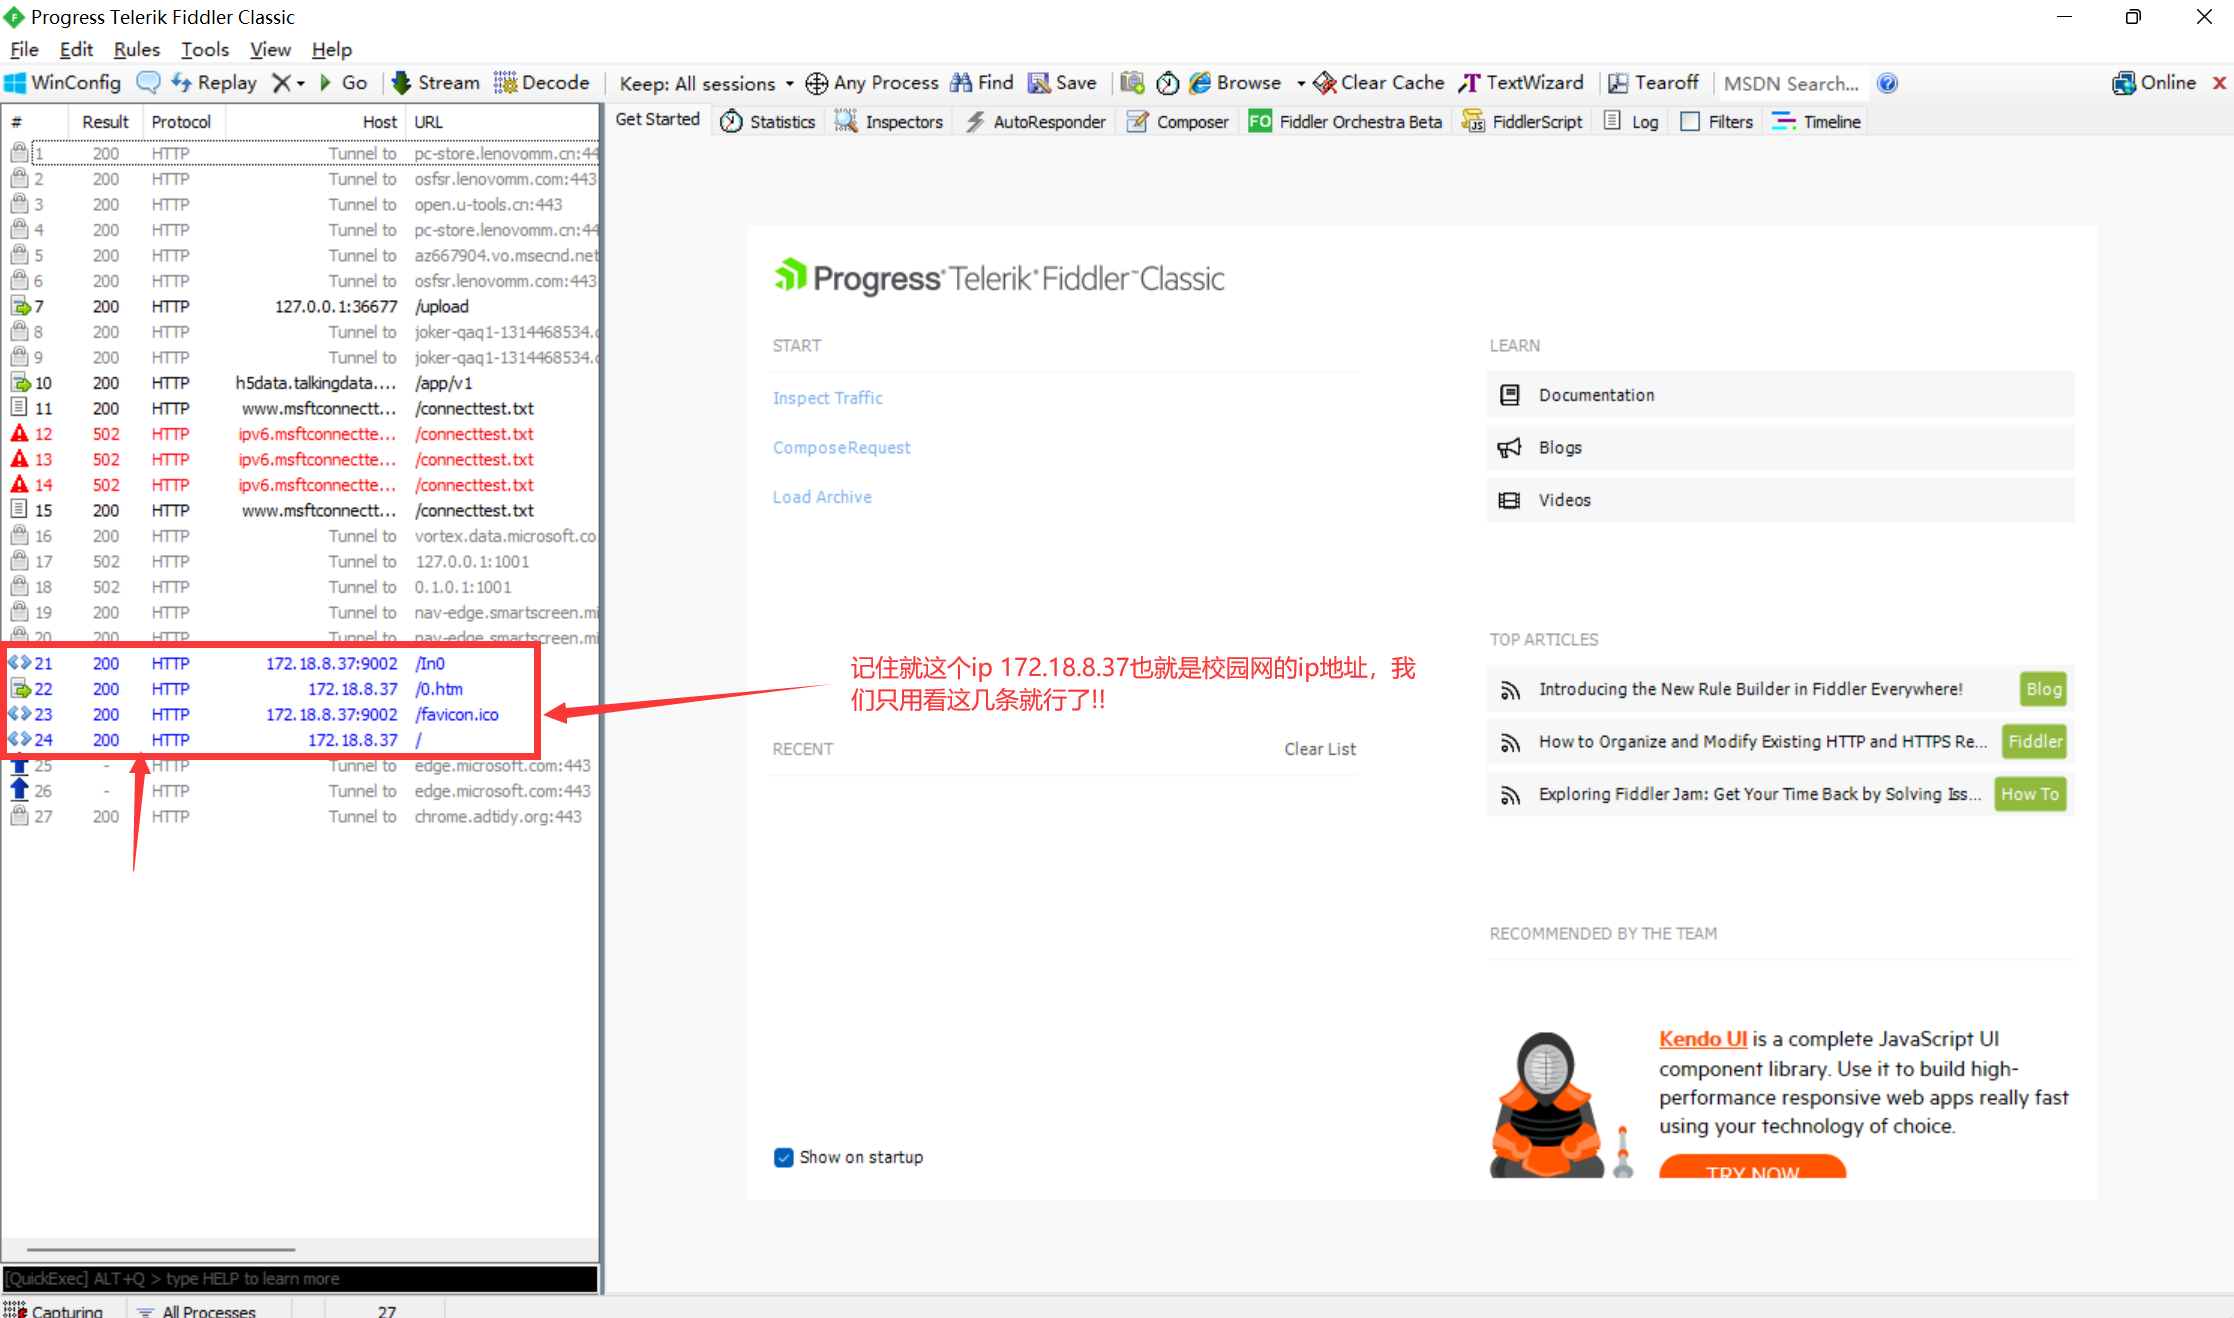
Task: Click the Online status indicator
Action: (2154, 83)
